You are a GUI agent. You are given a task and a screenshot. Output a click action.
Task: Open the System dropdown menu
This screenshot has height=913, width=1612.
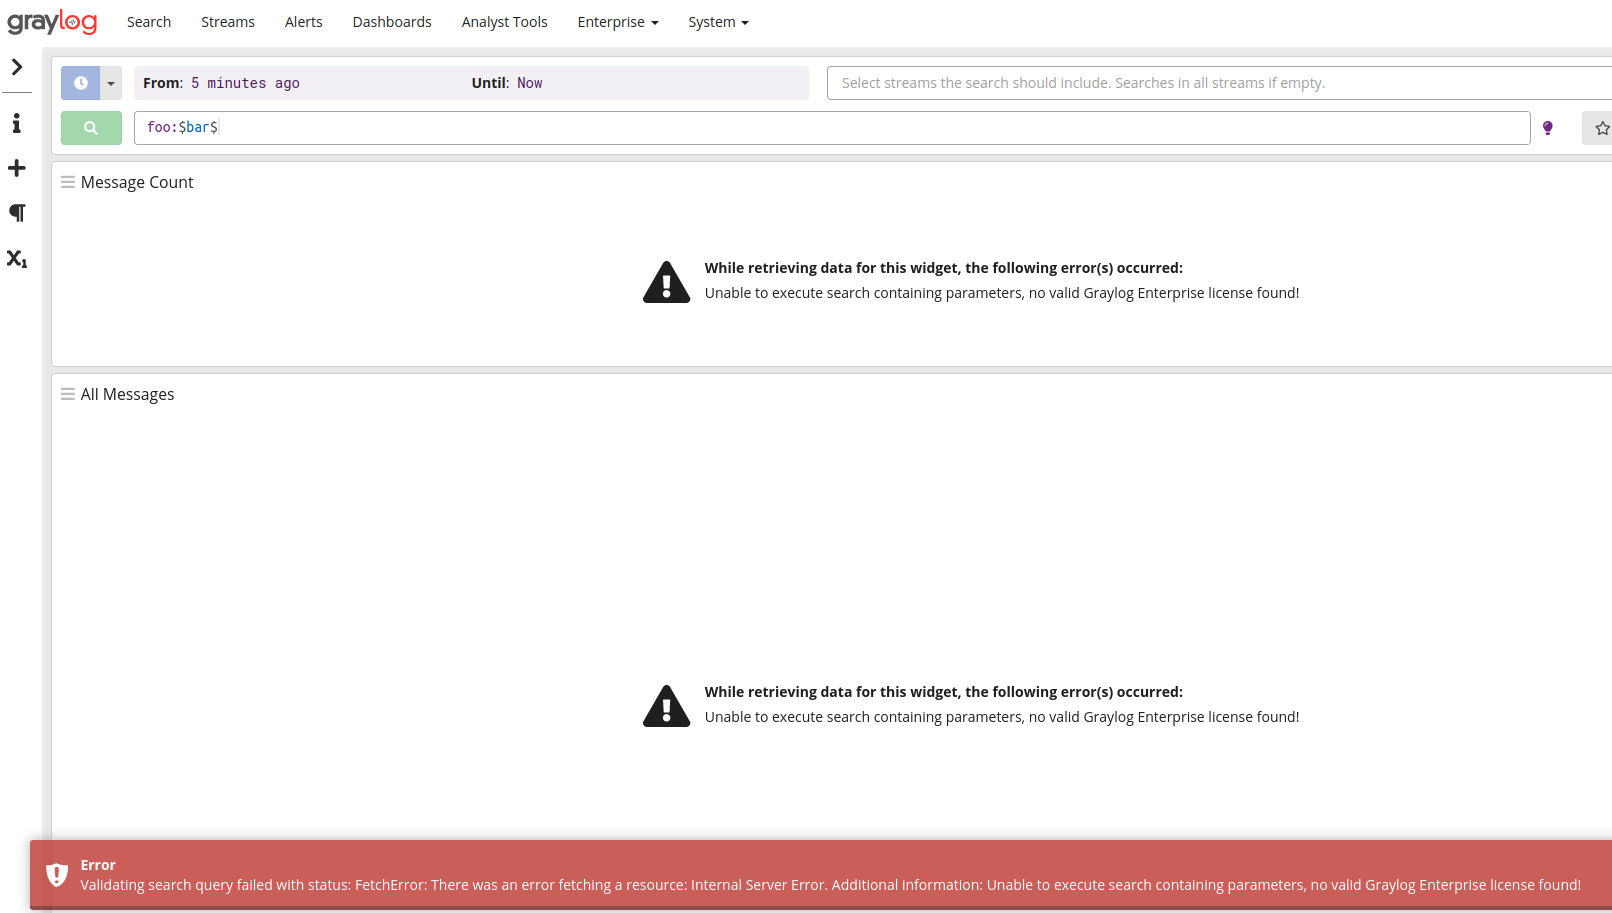click(x=717, y=21)
